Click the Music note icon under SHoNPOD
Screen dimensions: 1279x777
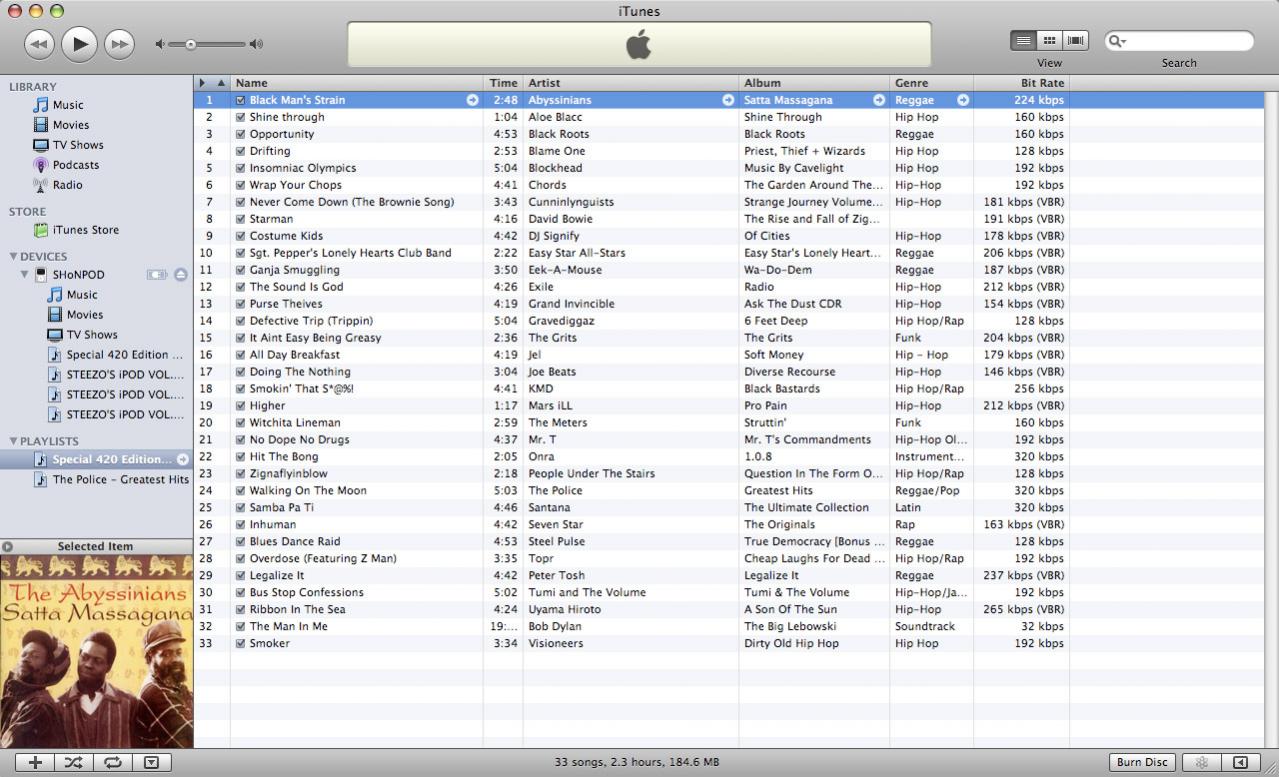[55, 295]
